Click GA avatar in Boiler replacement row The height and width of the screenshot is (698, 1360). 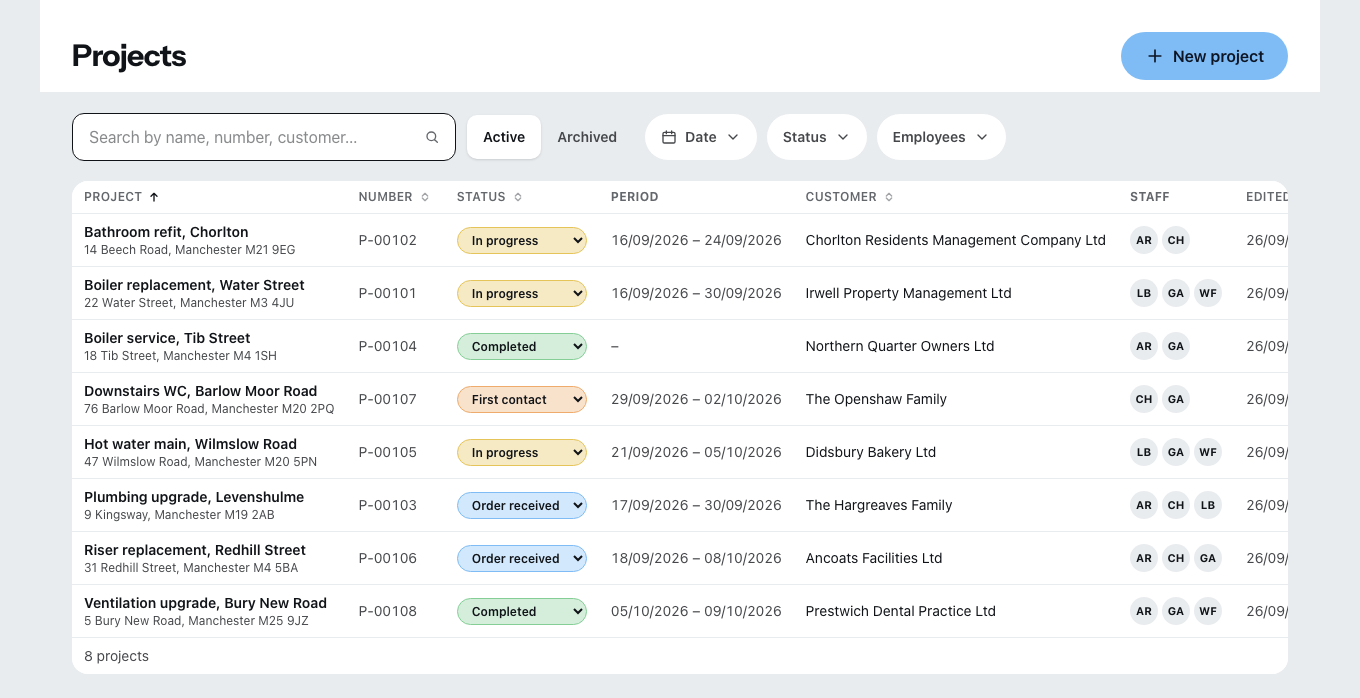pyautogui.click(x=1176, y=293)
